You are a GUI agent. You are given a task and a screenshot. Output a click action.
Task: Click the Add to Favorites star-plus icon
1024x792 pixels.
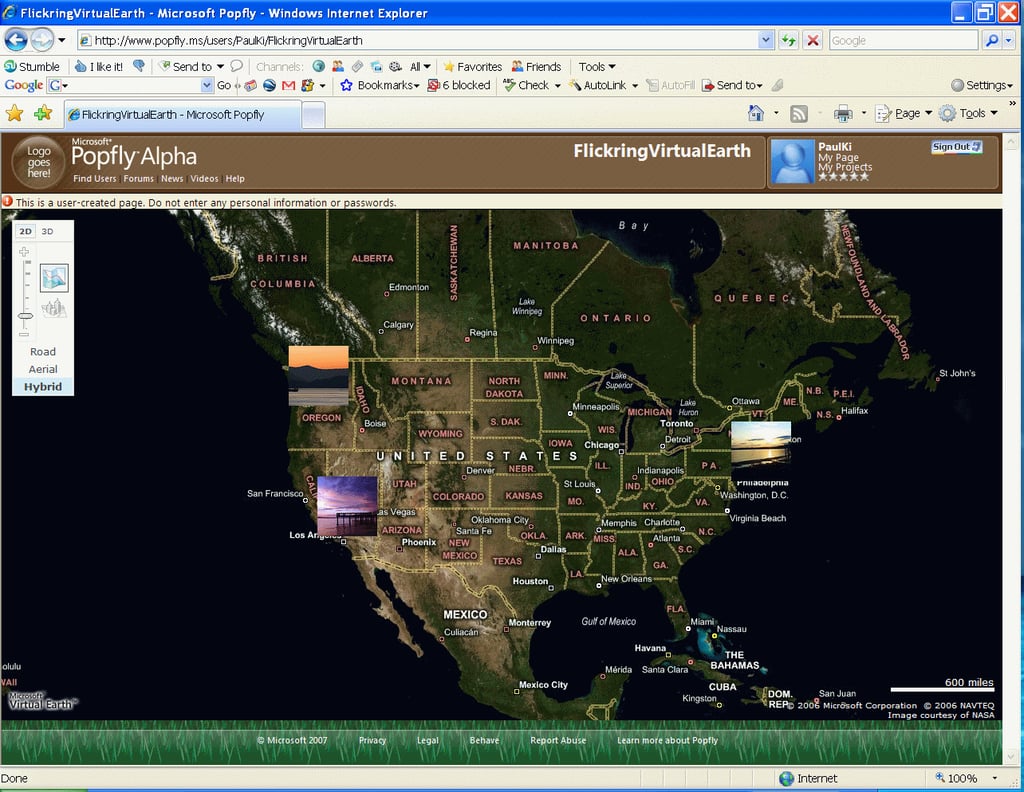tap(43, 114)
